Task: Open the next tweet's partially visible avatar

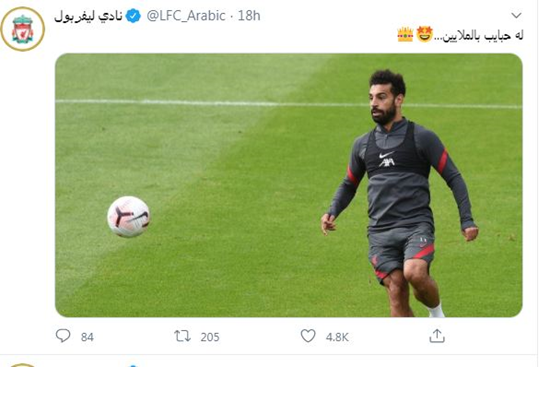Action: [22, 365]
